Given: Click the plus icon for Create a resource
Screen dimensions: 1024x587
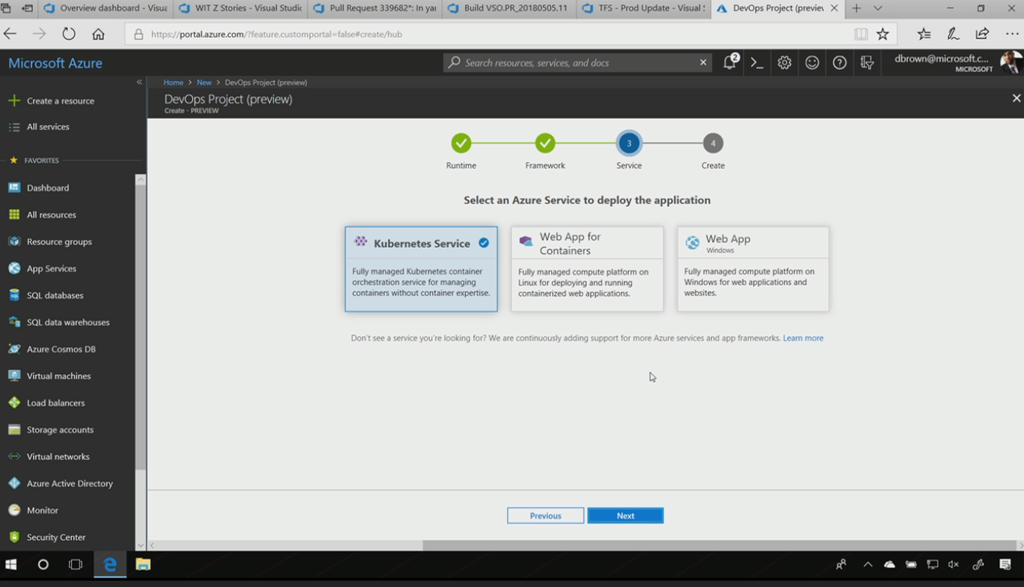Looking at the screenshot, I should (x=14, y=101).
